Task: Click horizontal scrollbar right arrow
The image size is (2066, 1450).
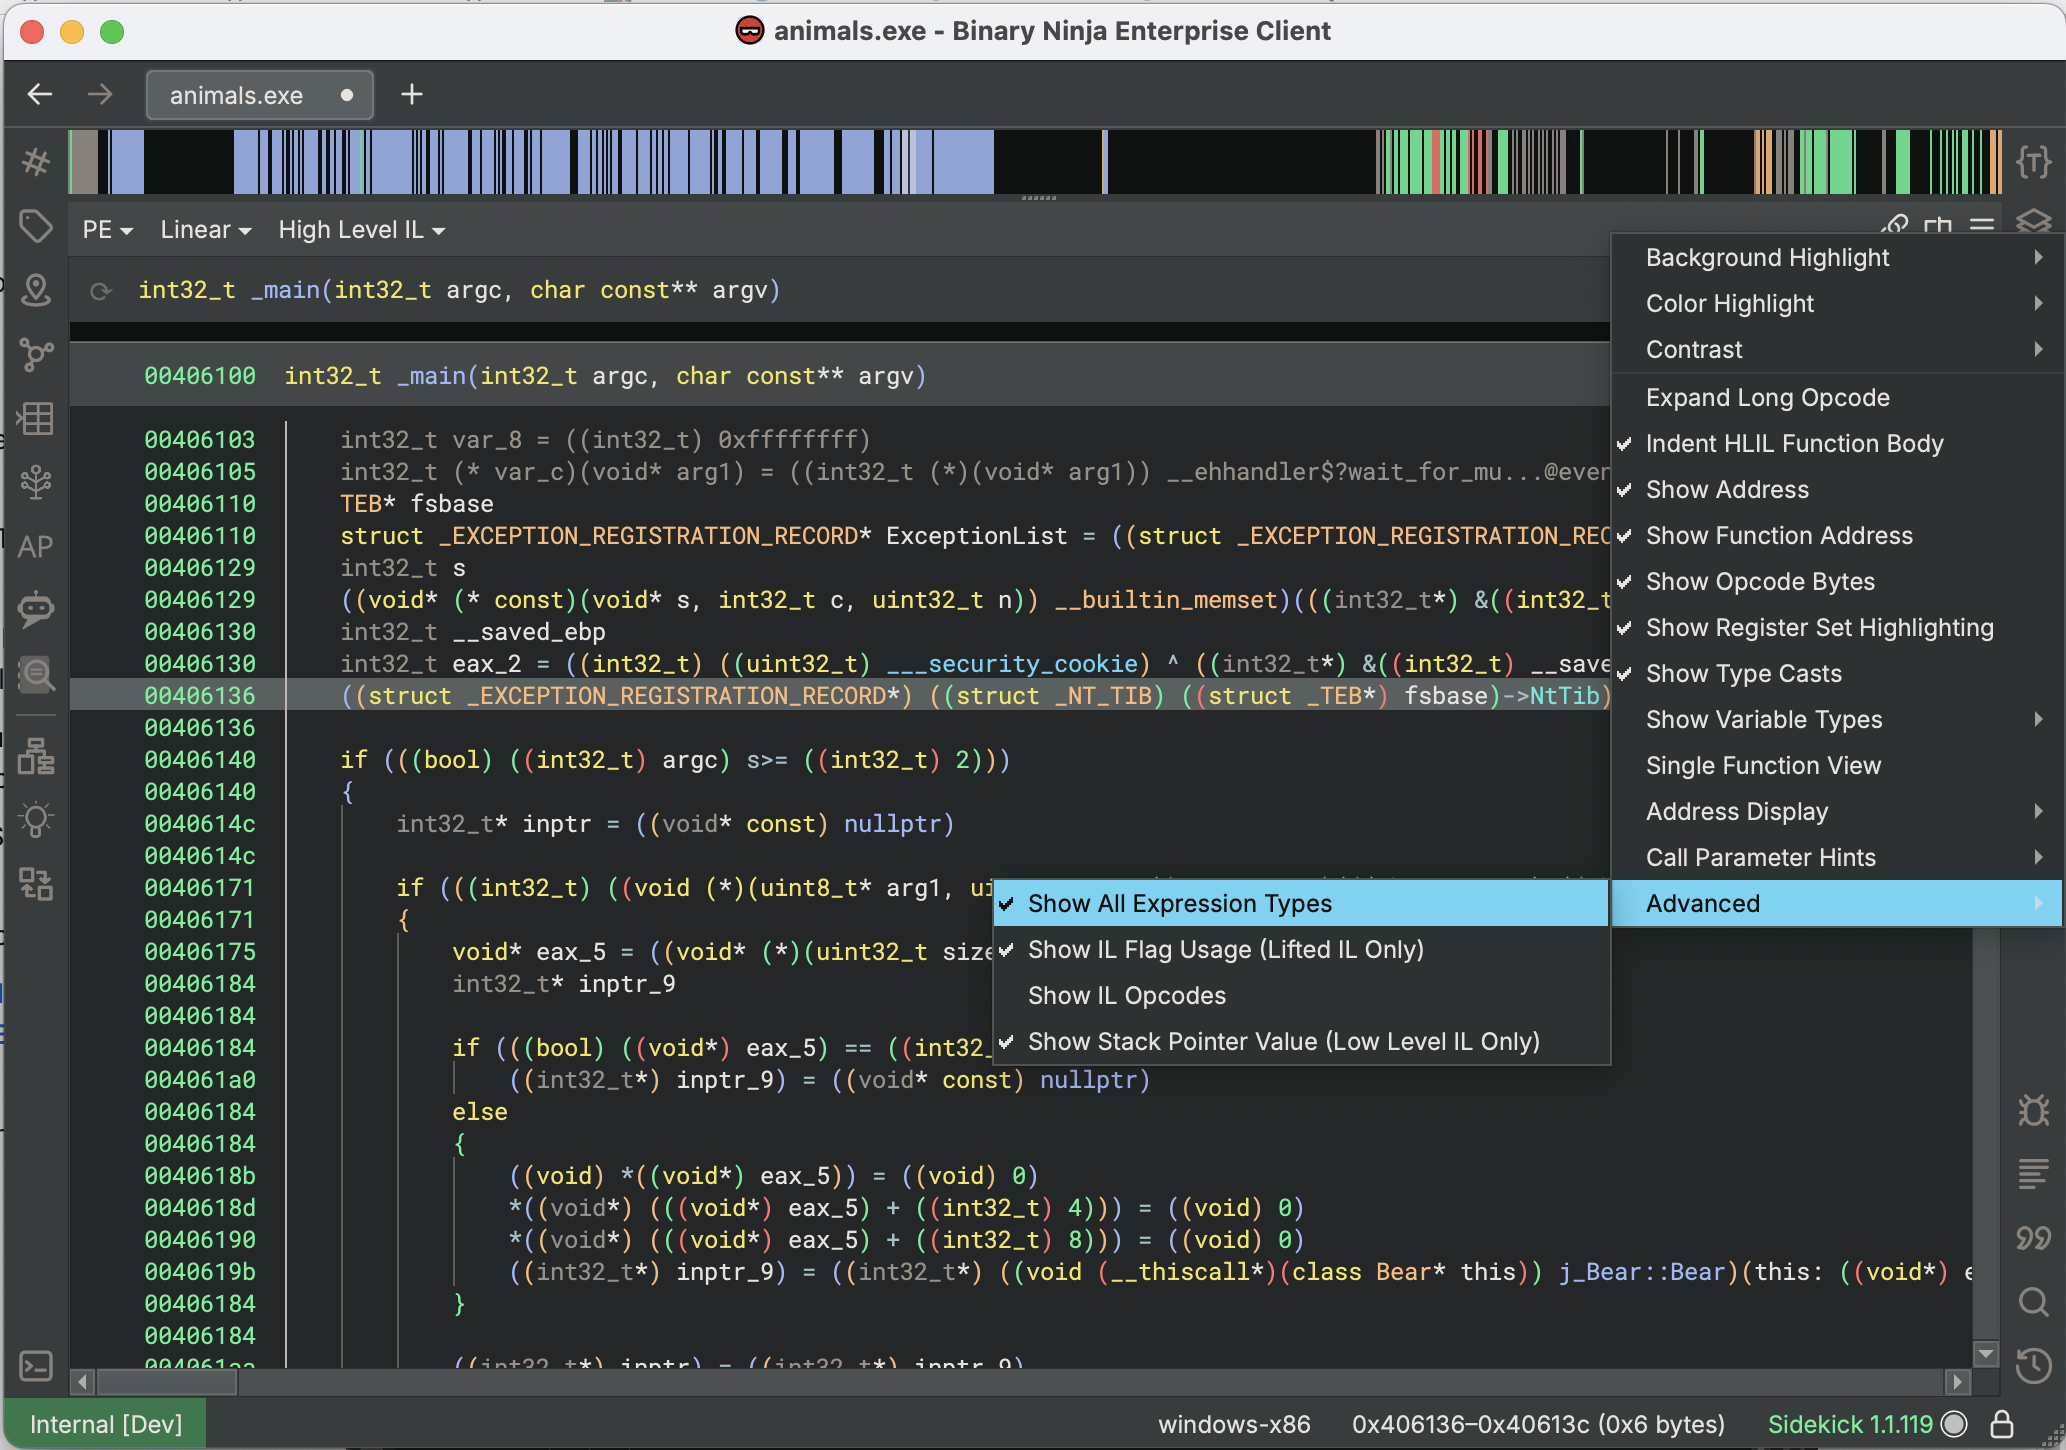Action: (1958, 1382)
